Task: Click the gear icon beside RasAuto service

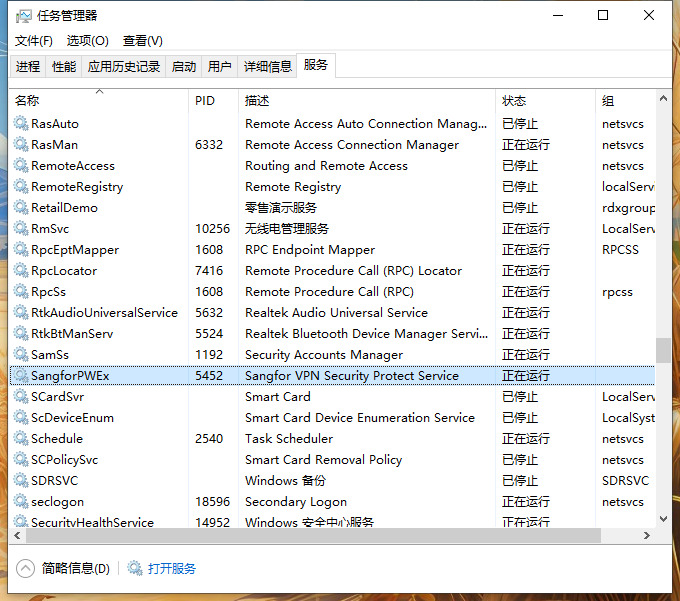Action: click(x=21, y=124)
